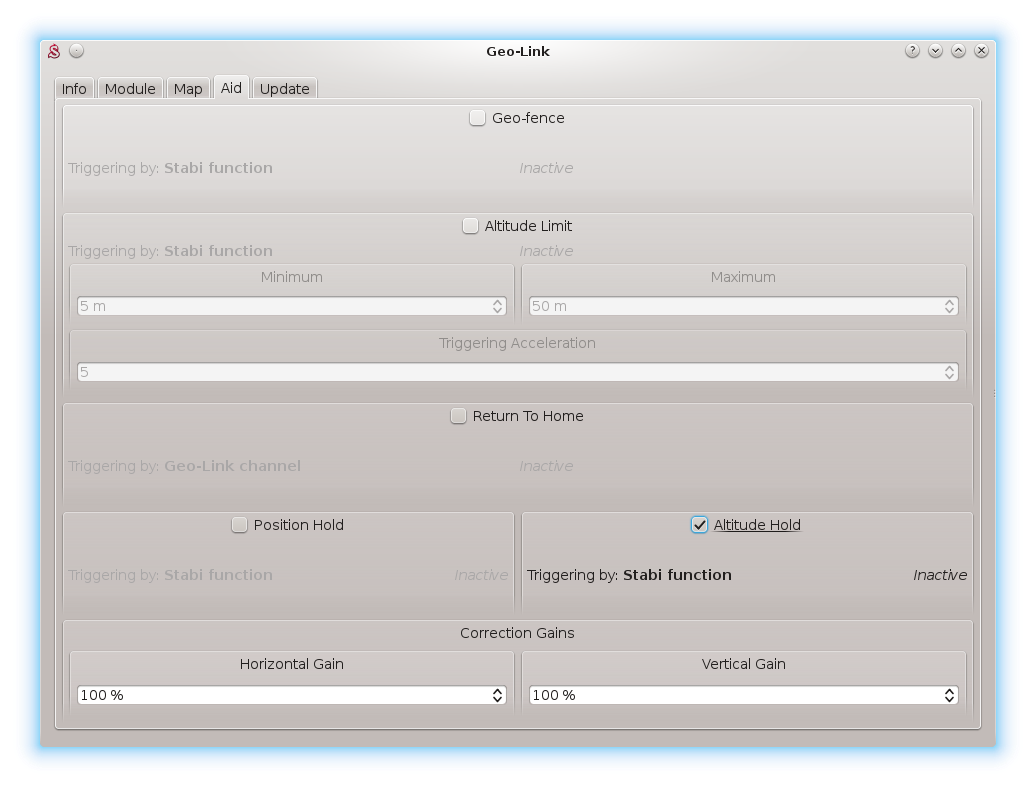Click the Geo-Link application icon in title bar
Image resolution: width=1036 pixels, height=787 pixels.
click(55, 51)
